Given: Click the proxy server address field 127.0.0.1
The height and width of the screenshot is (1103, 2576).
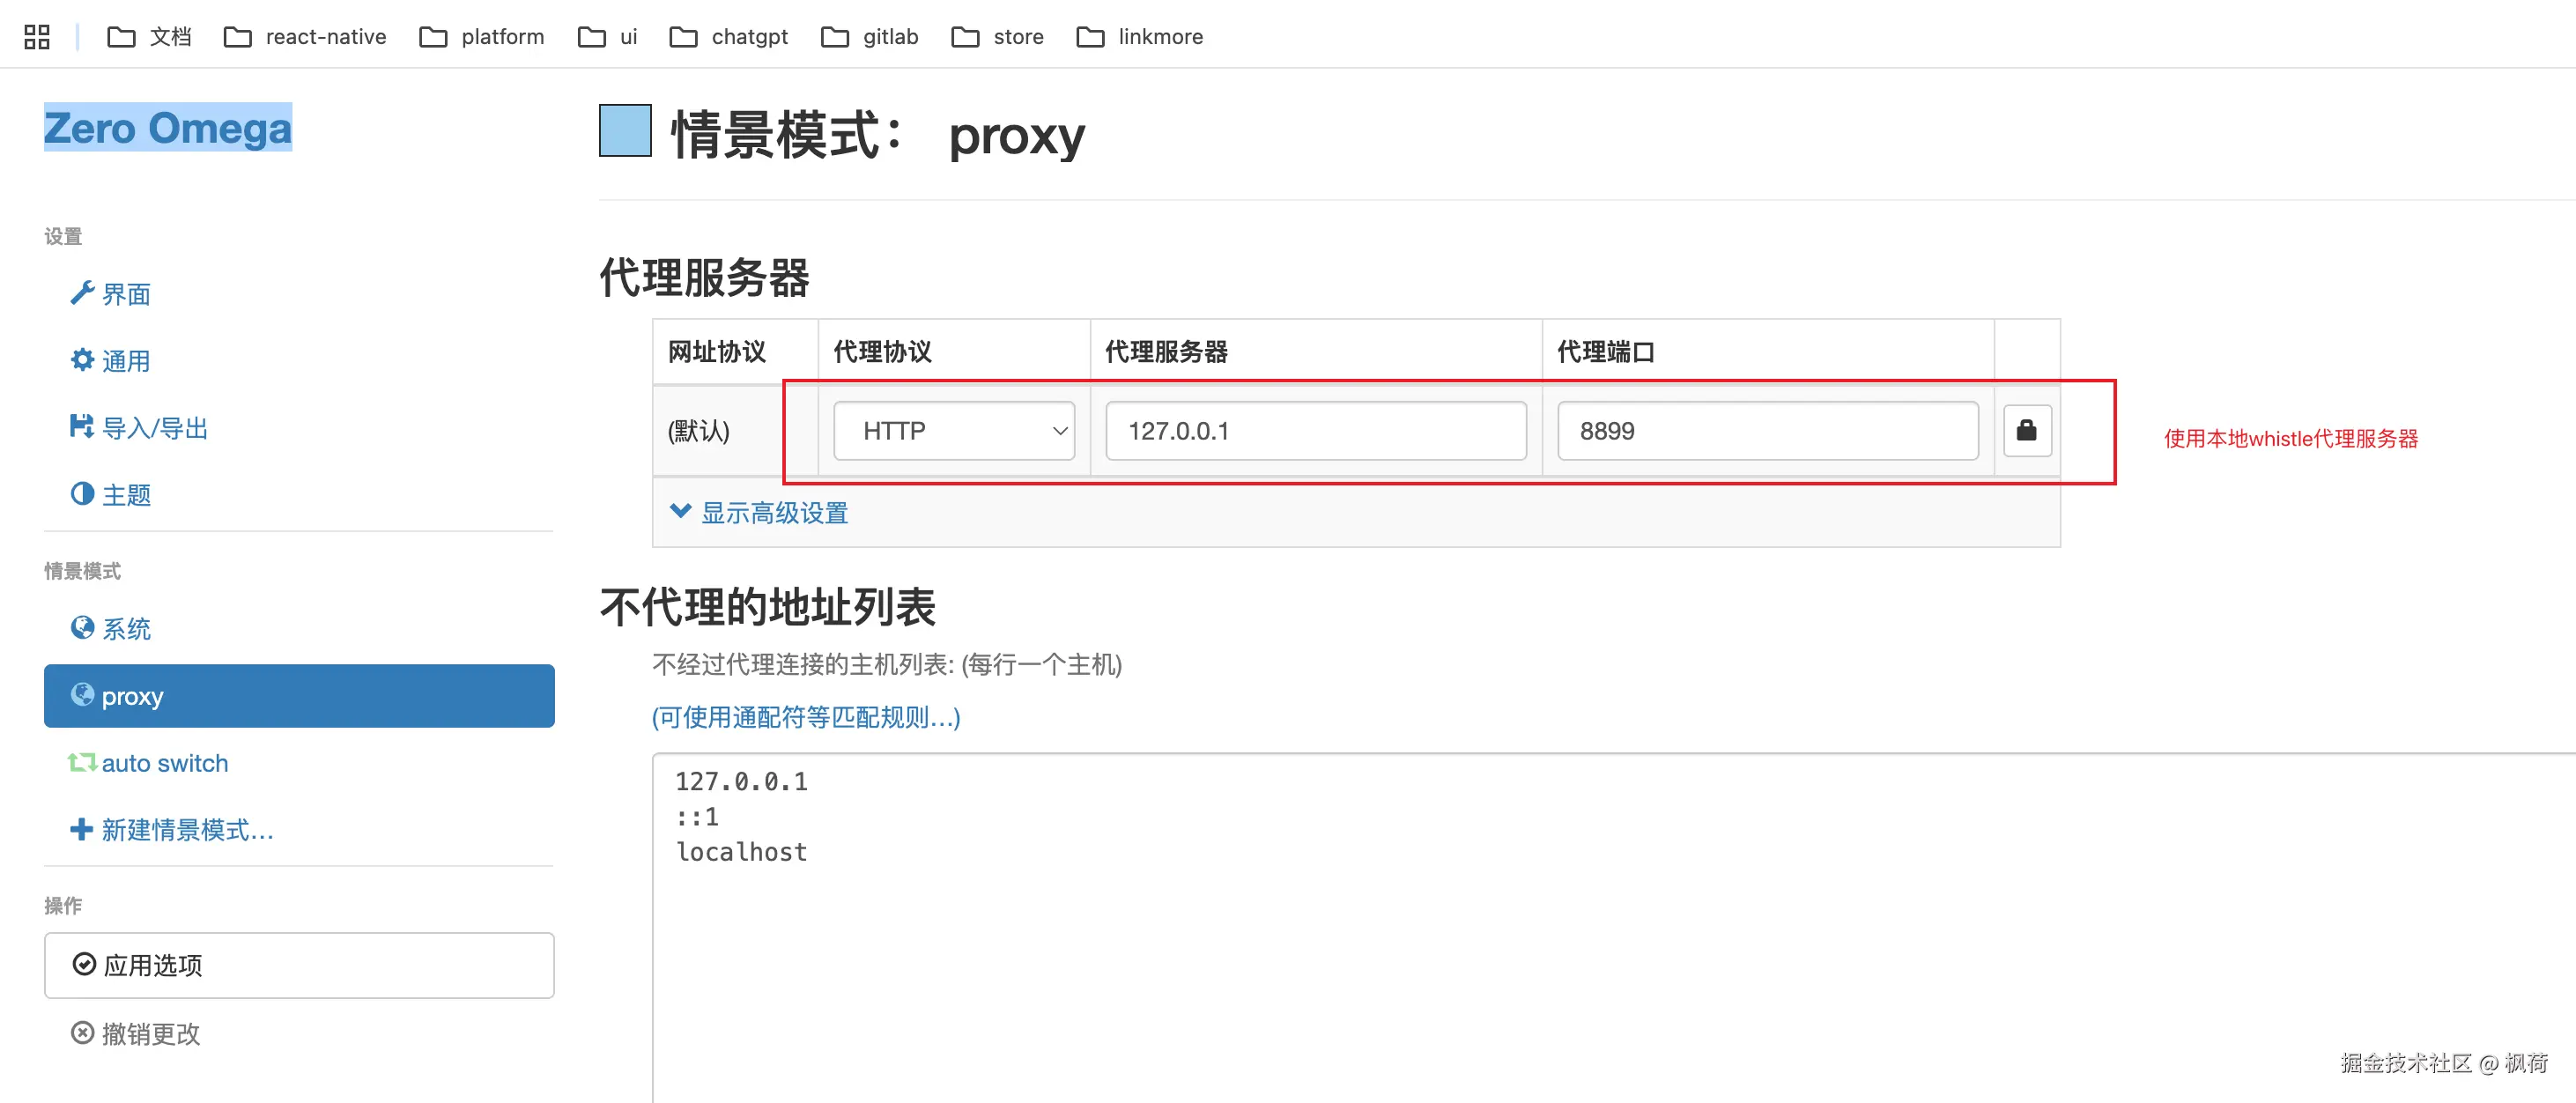Looking at the screenshot, I should [1315, 431].
